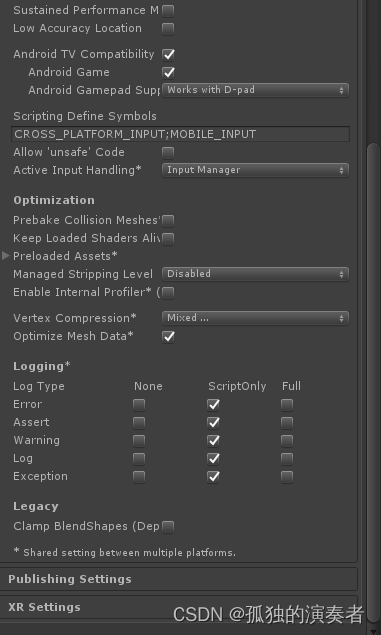Uncheck Android TV Compatibility
This screenshot has width=381, height=635.
(168, 54)
